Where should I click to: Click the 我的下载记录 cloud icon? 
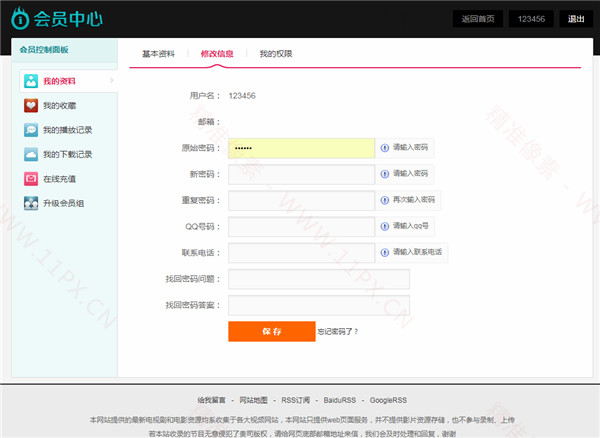click(31, 155)
